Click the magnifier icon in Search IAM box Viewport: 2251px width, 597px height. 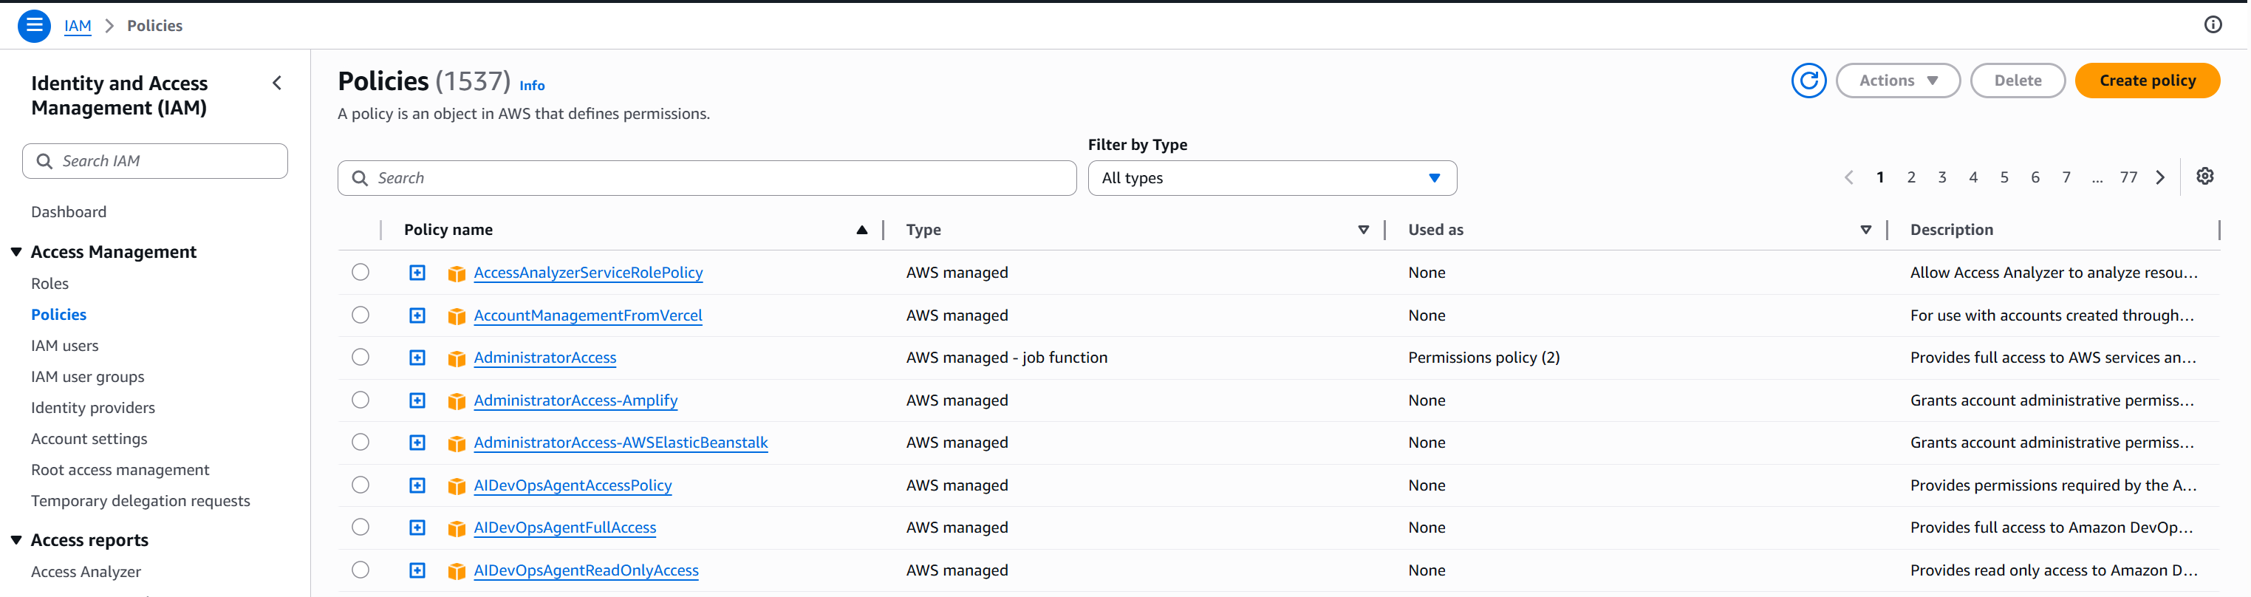(44, 161)
